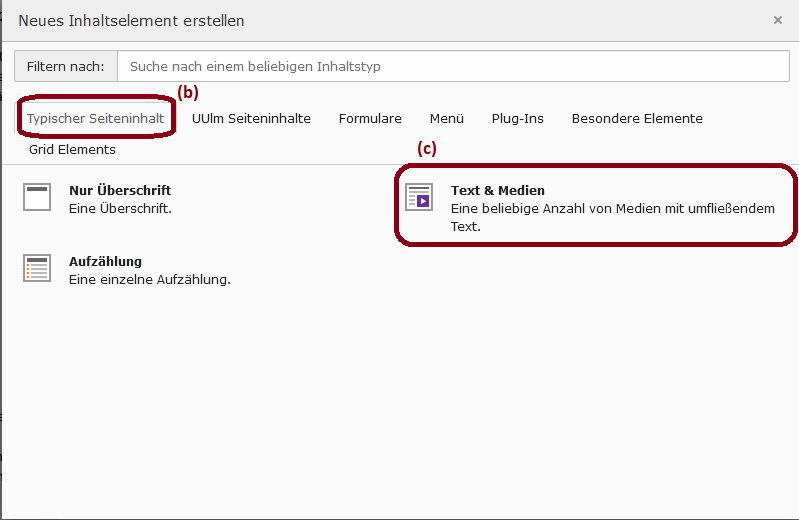Click 'Eine einzelne Aufzählung.' description
The image size is (799, 520).
pos(150,279)
